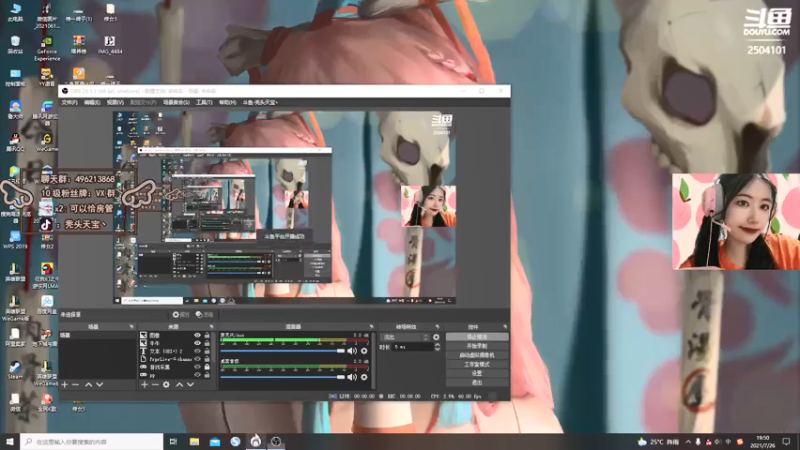Image resolution: width=800 pixels, height=450 pixels.
Task: Enable 工作室模式 studio mode button
Action: 477,364
